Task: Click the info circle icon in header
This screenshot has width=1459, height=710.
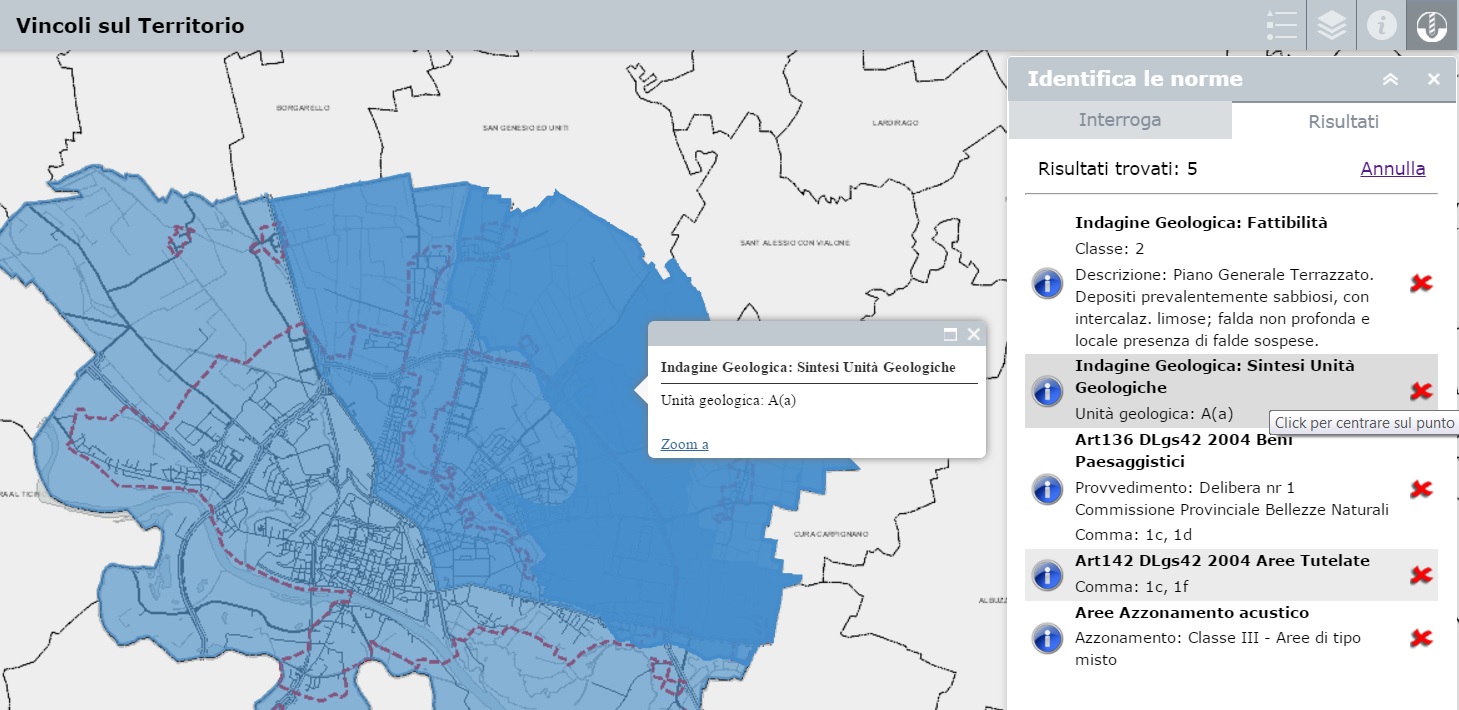Action: tap(1381, 25)
